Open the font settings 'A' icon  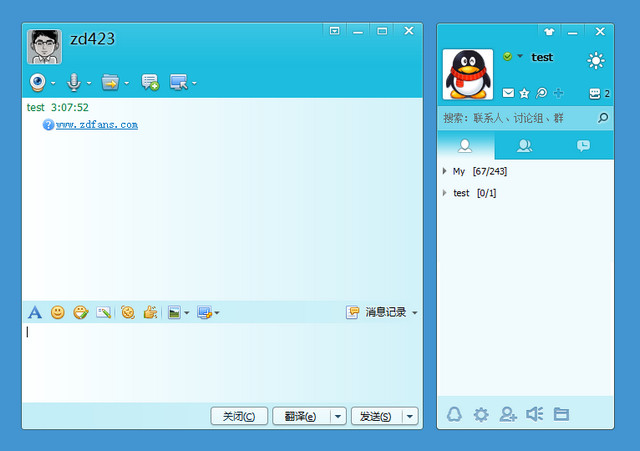click(x=35, y=312)
